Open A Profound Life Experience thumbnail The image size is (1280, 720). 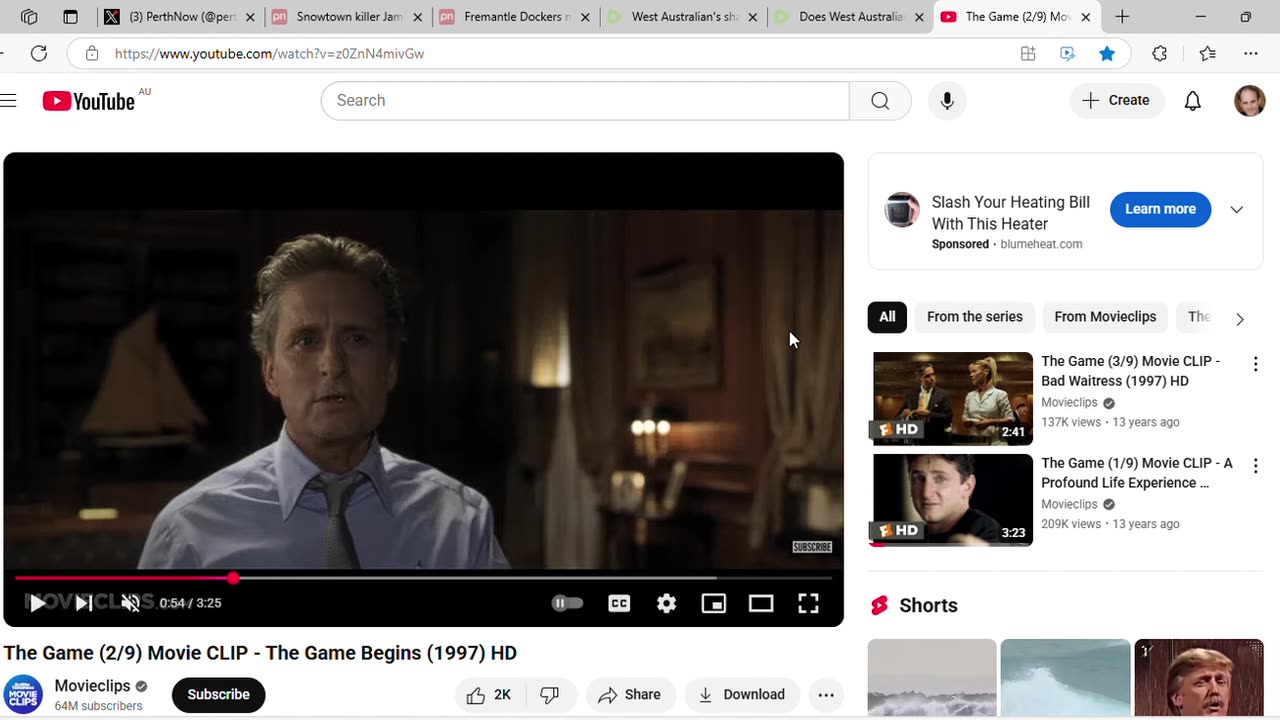point(953,500)
